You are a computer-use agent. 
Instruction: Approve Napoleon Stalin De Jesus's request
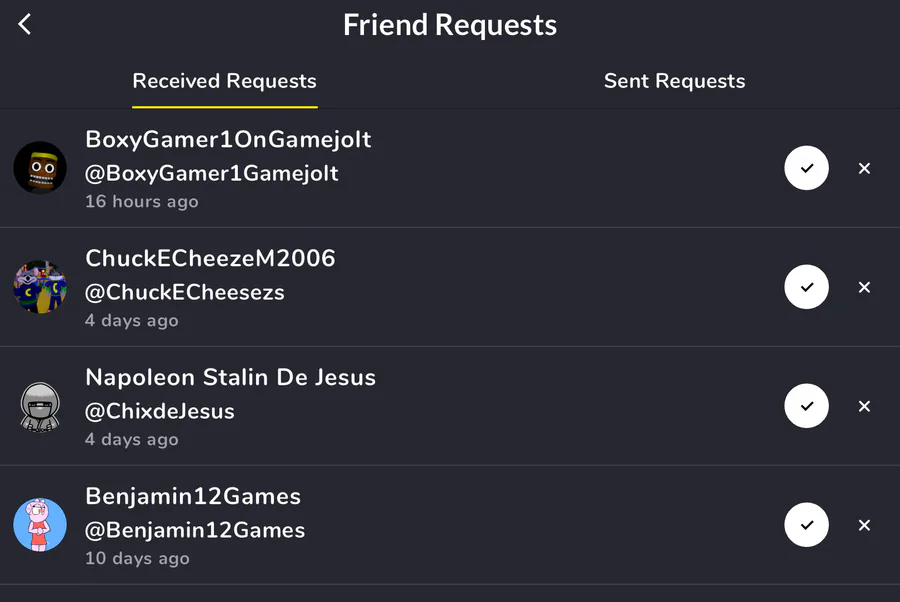coord(806,406)
